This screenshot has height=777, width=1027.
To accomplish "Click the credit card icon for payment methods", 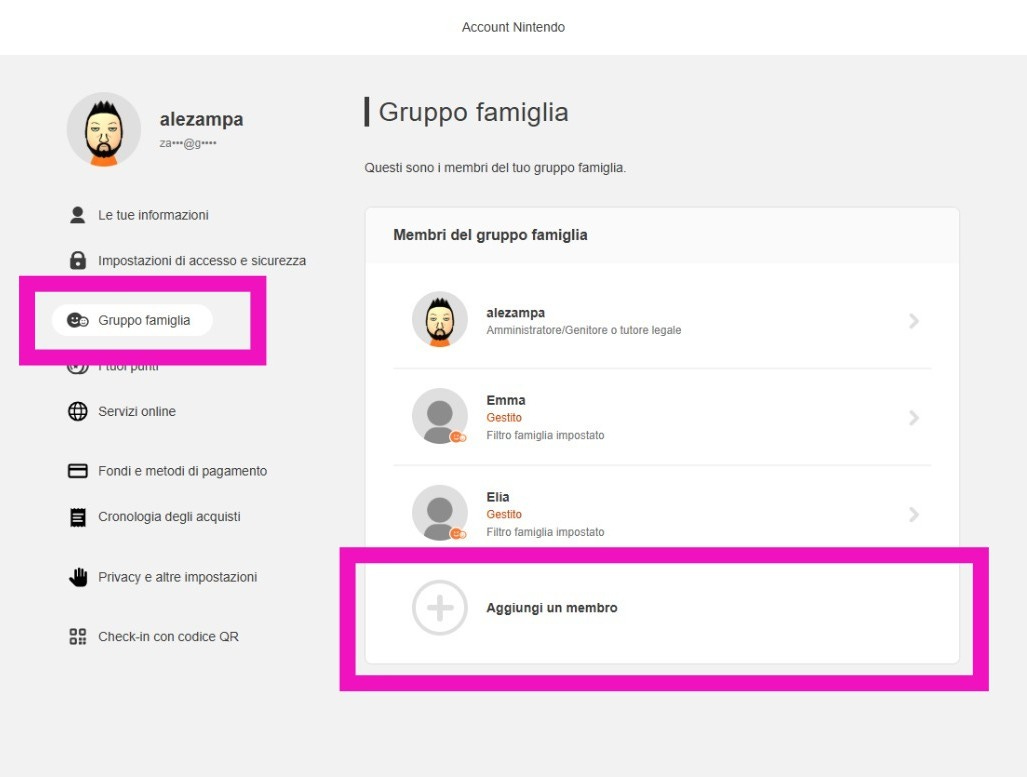I will point(77,471).
